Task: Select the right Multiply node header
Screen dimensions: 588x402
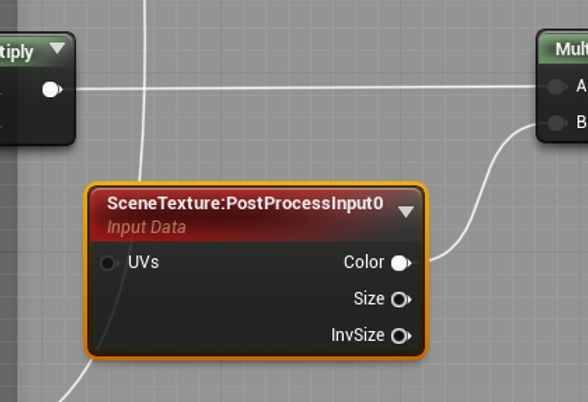Action: 563,49
